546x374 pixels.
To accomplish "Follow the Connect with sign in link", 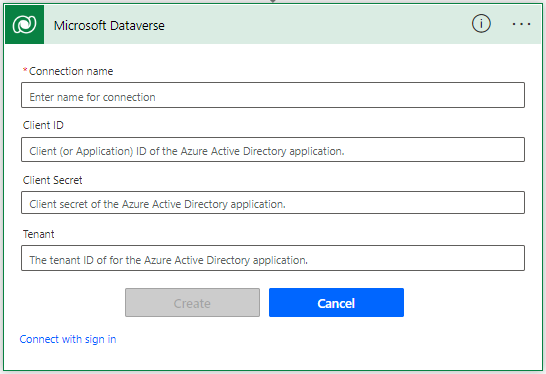I will [68, 339].
